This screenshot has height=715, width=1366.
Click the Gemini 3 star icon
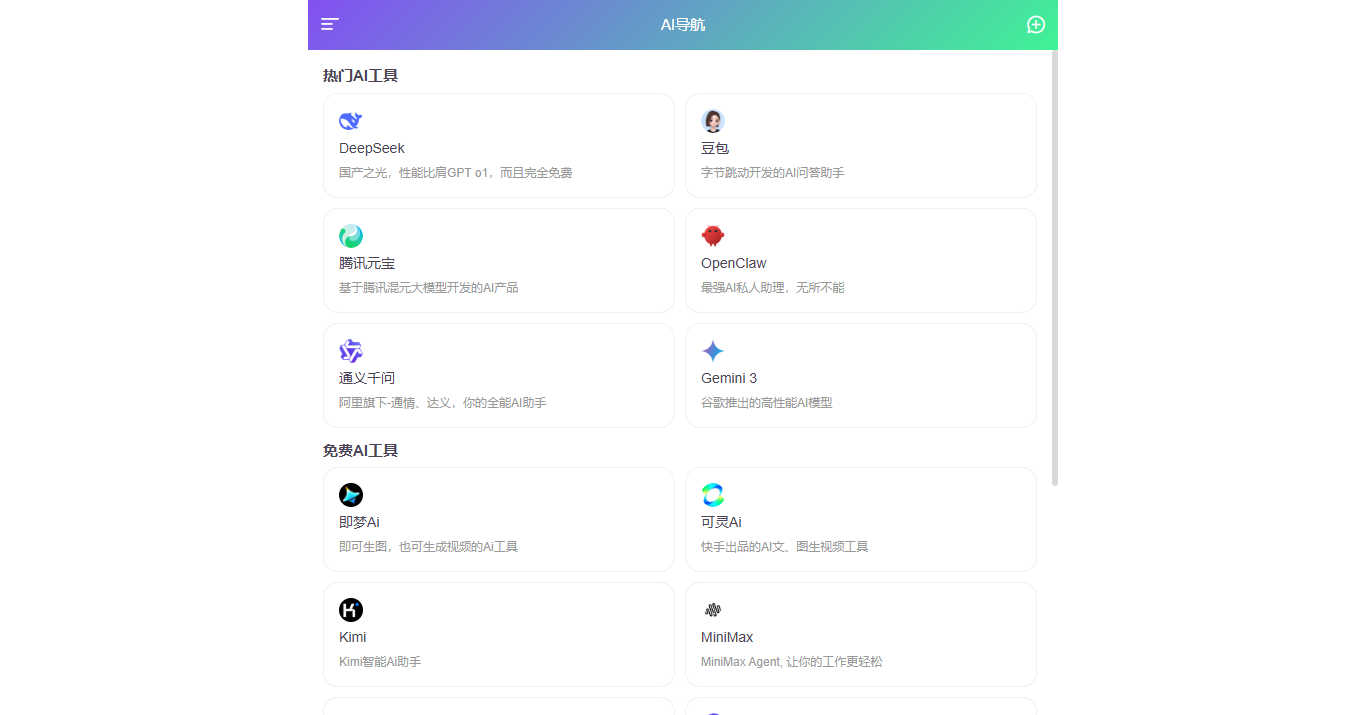point(713,351)
